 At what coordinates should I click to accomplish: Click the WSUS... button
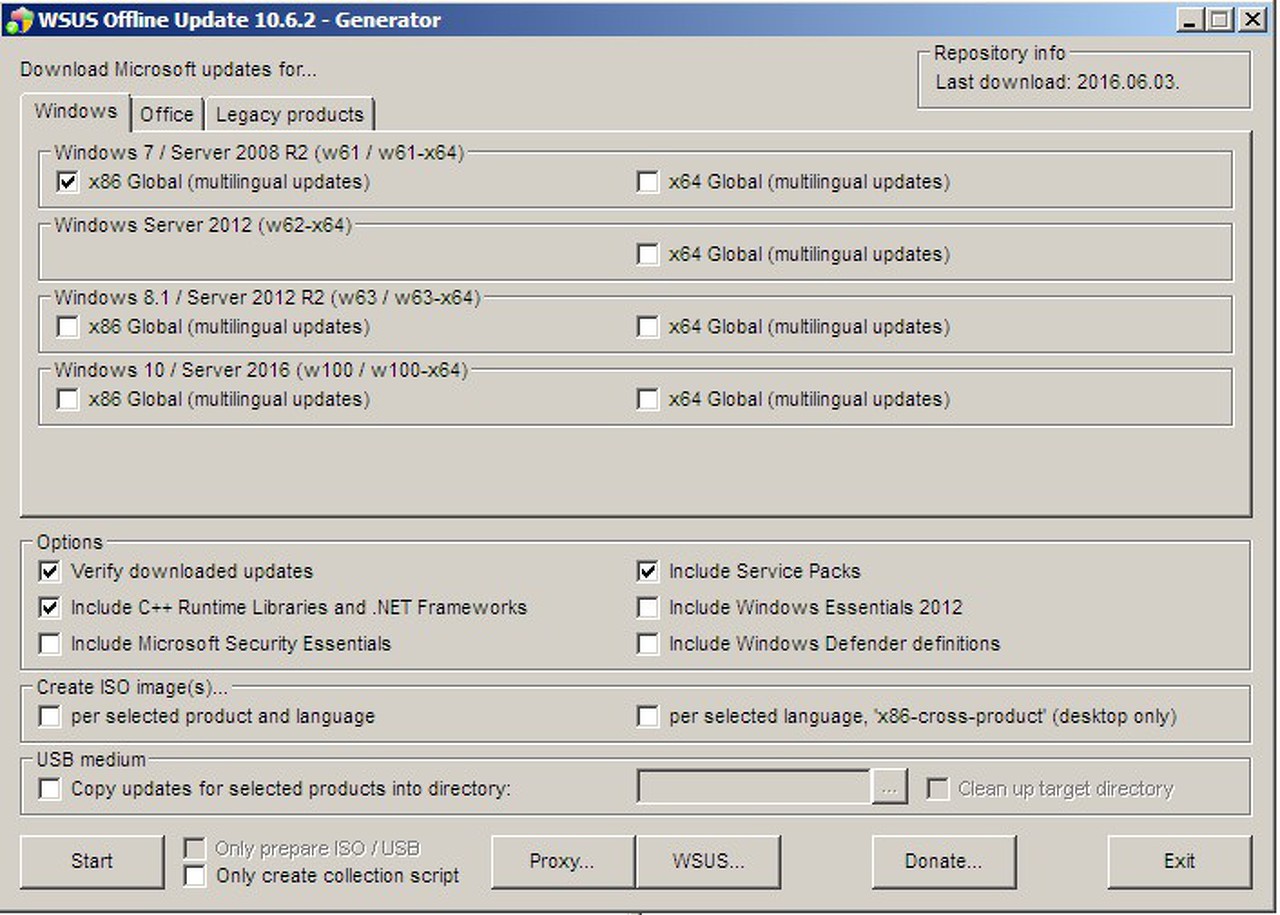[x=708, y=861]
